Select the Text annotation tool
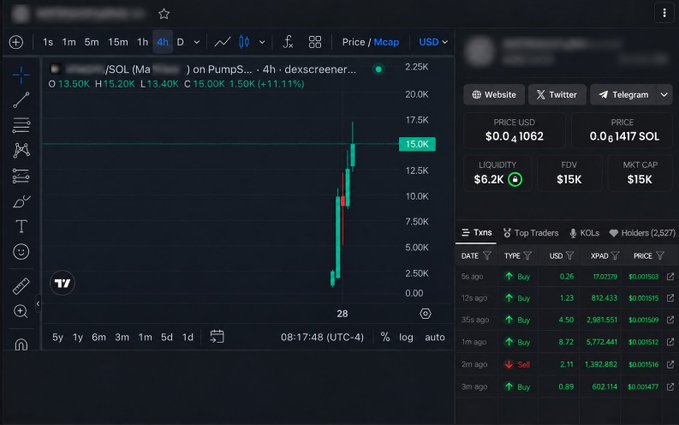This screenshot has width=679, height=425. click(21, 226)
